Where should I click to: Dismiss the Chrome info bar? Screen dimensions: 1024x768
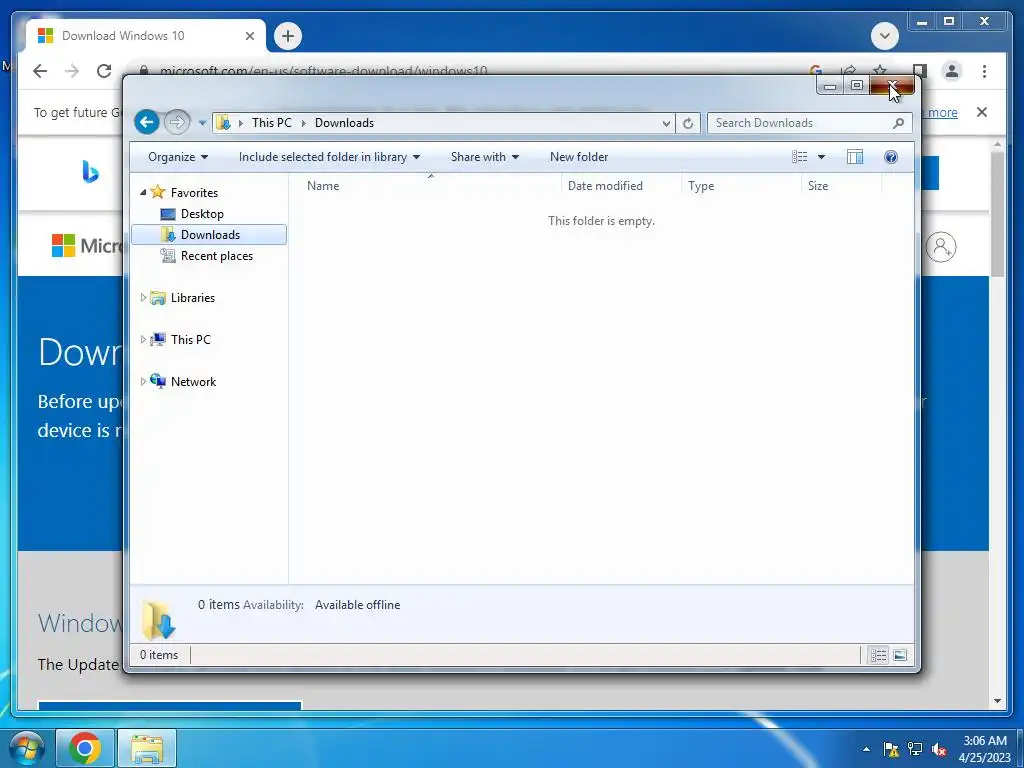point(981,112)
